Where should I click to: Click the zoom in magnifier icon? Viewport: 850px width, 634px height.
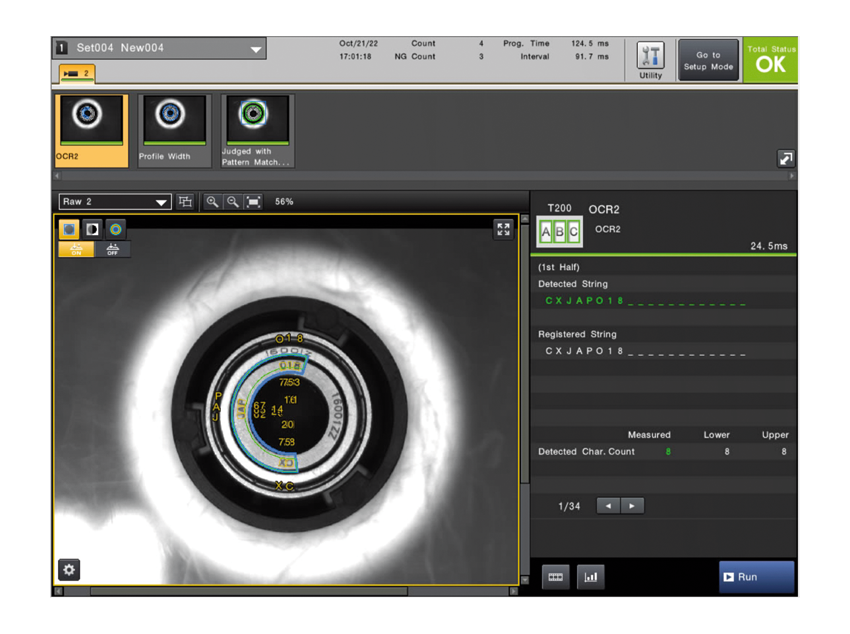coord(212,202)
